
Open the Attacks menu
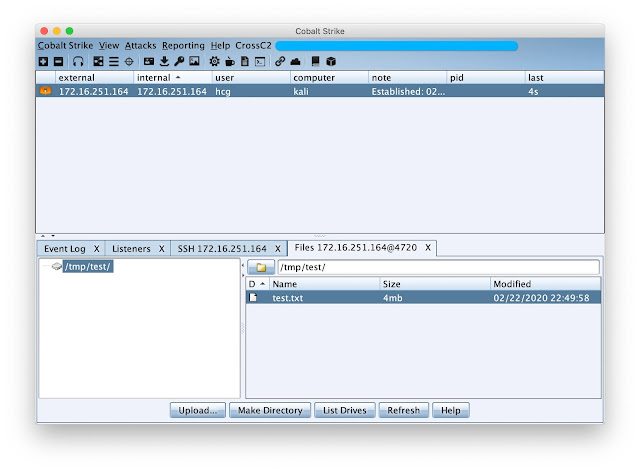click(x=140, y=45)
